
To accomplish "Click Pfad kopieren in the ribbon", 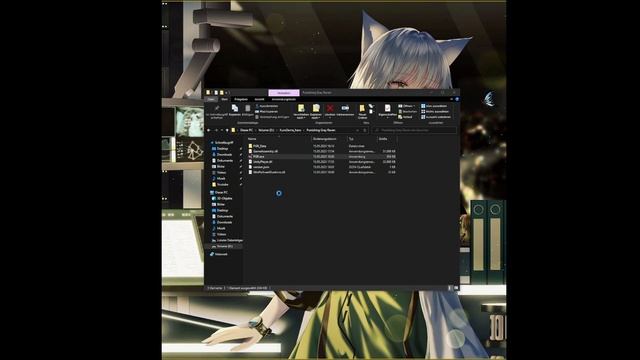I will 266,111.
